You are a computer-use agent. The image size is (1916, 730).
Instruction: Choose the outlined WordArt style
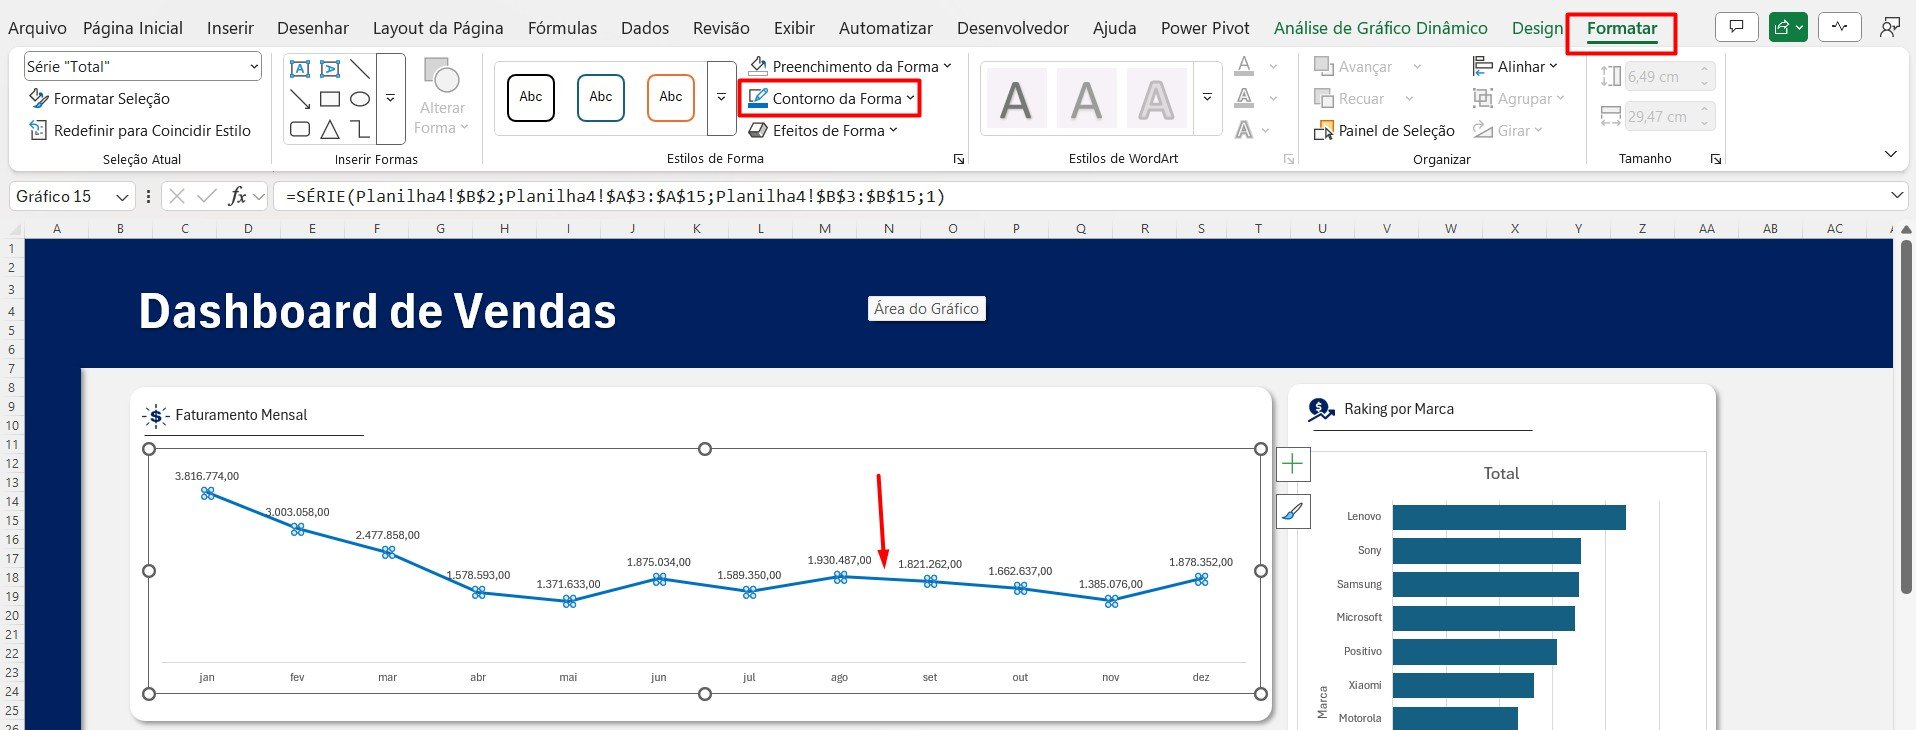pos(1156,100)
